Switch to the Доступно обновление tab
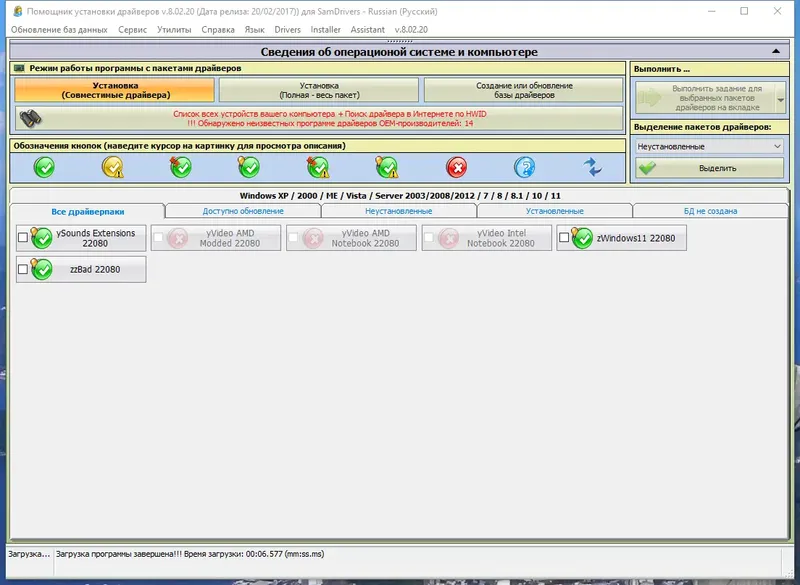Screen dimensions: 800x585 click(x=243, y=211)
